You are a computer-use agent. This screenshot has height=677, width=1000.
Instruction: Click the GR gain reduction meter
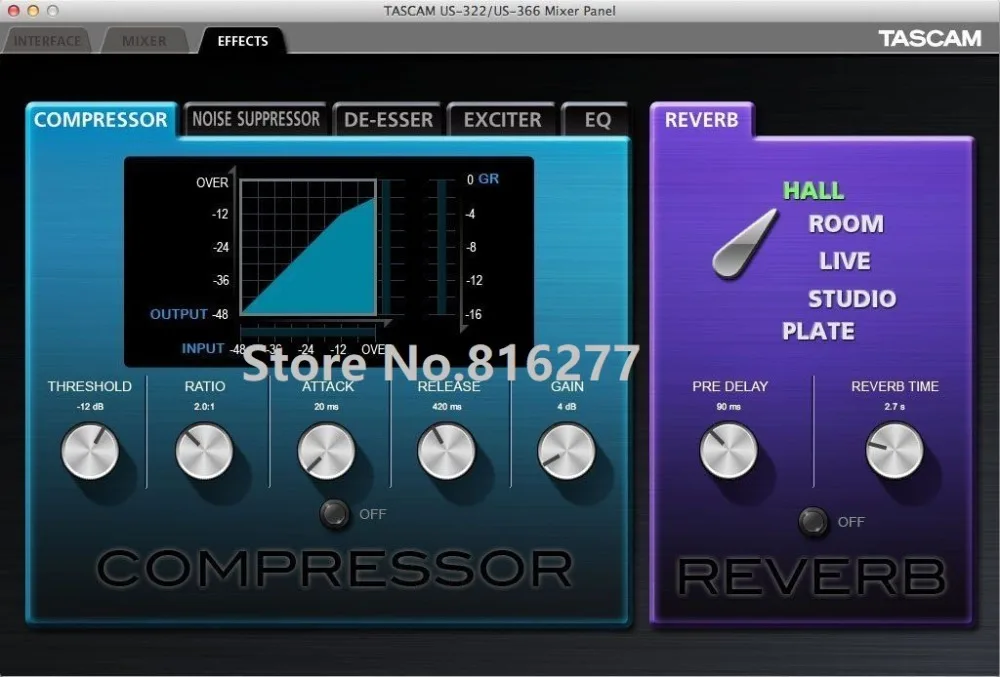(x=441, y=247)
